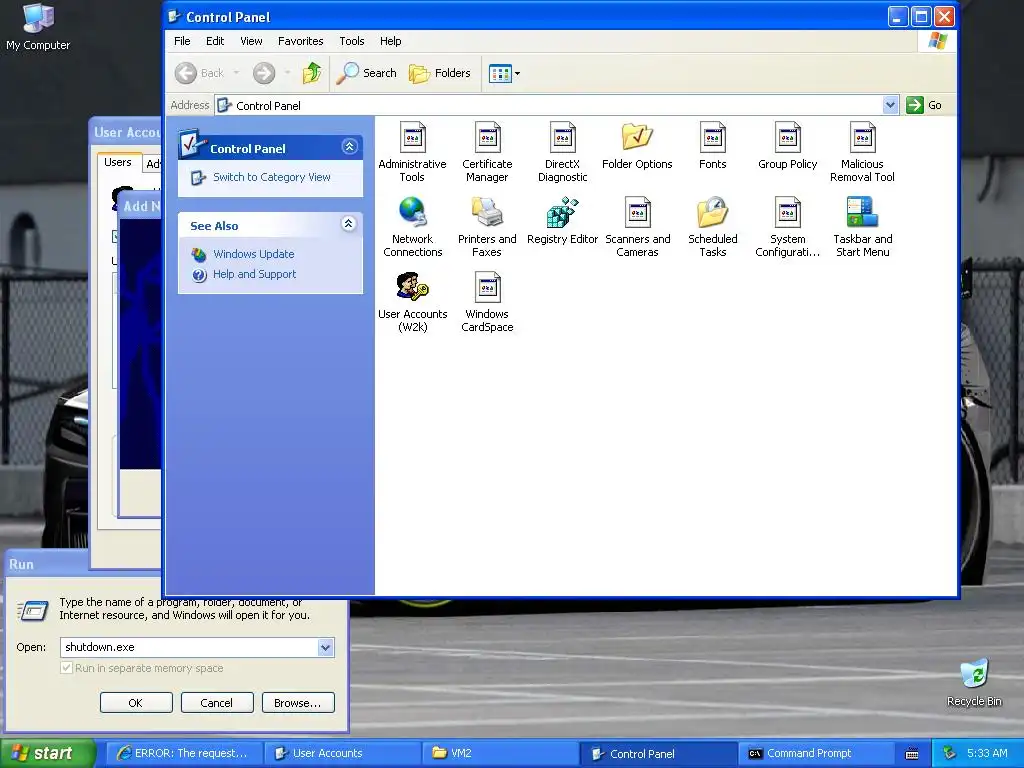Open the Run dialog Open history dropdown
Screen dimensions: 1024x768
pos(325,647)
